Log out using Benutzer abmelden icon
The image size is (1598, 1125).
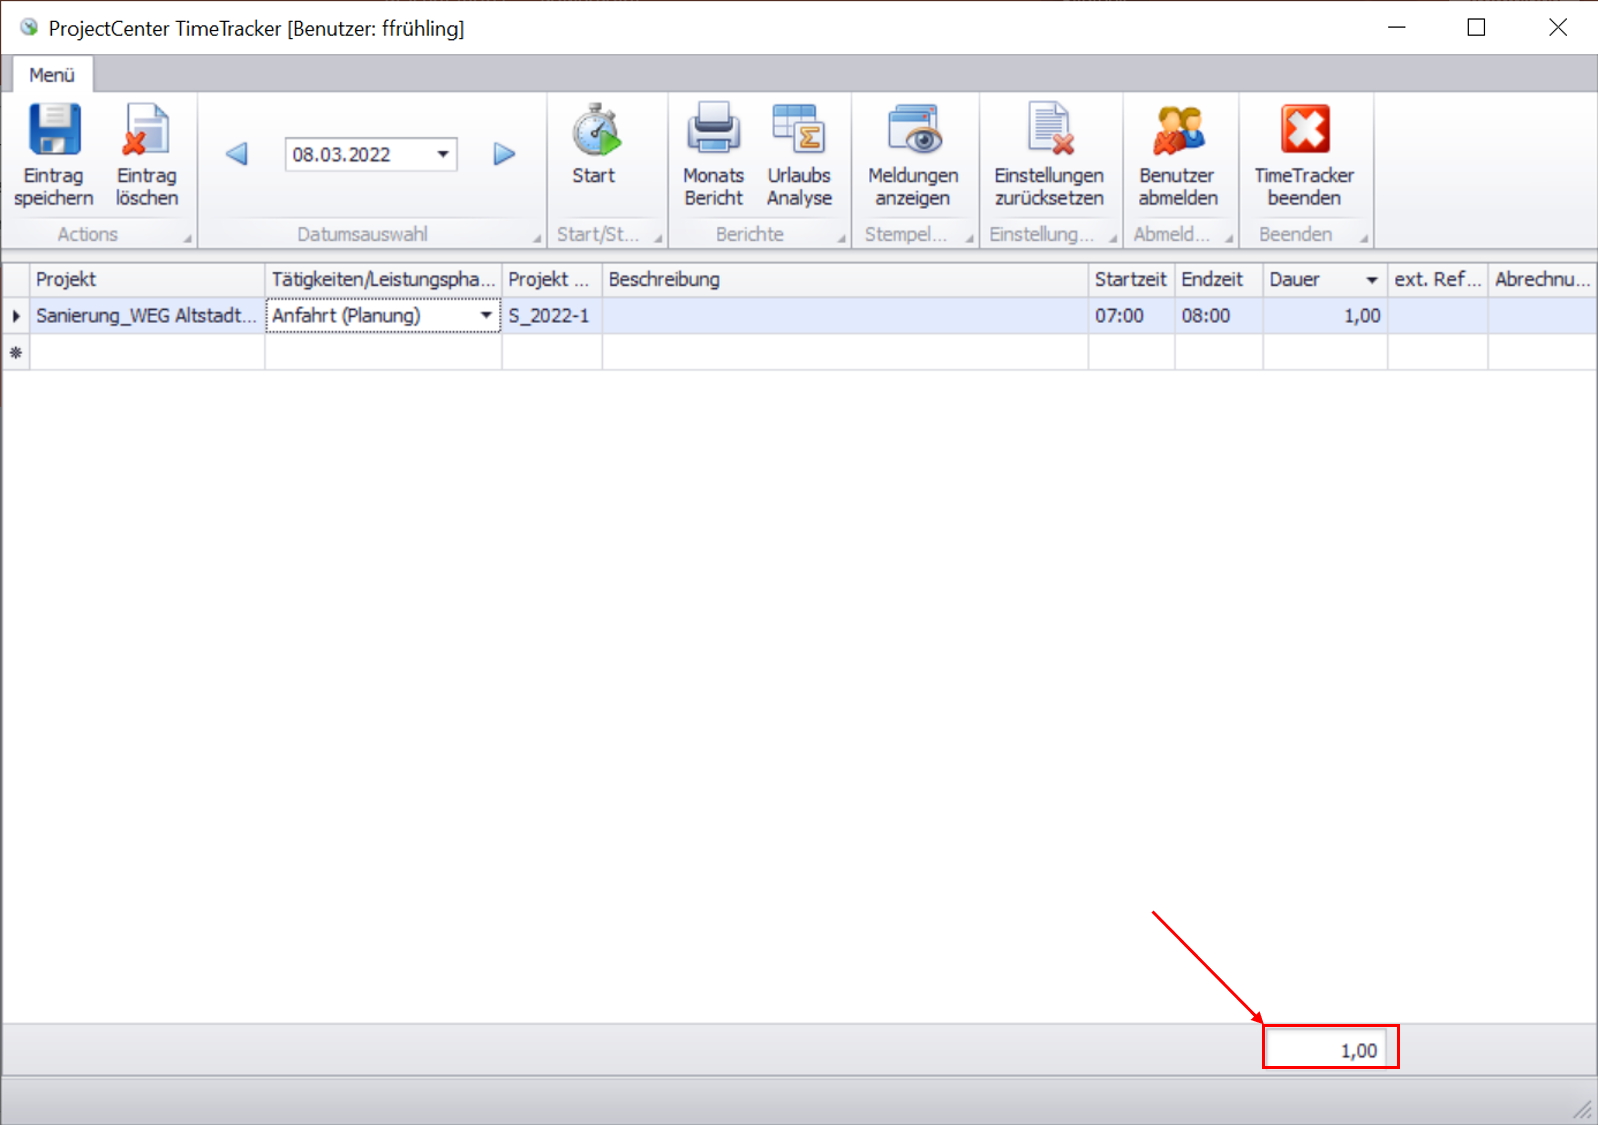(x=1178, y=131)
